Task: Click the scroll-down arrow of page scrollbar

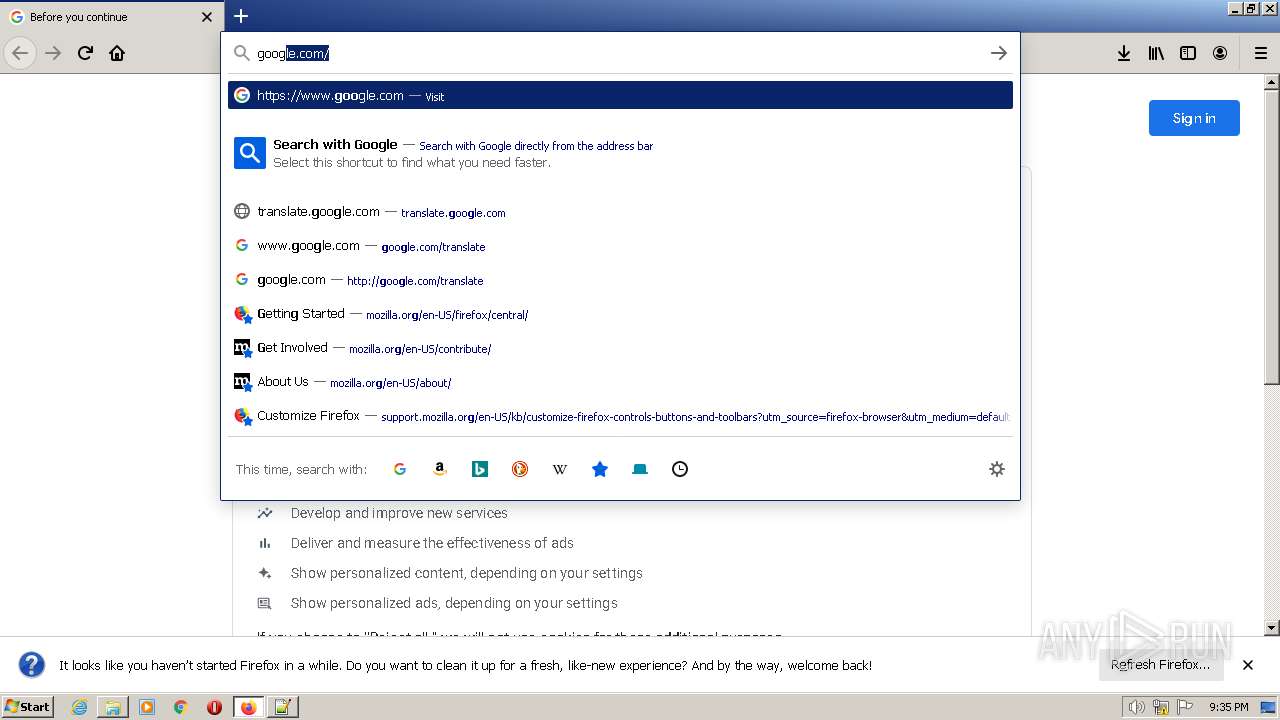Action: pyautogui.click(x=1272, y=628)
